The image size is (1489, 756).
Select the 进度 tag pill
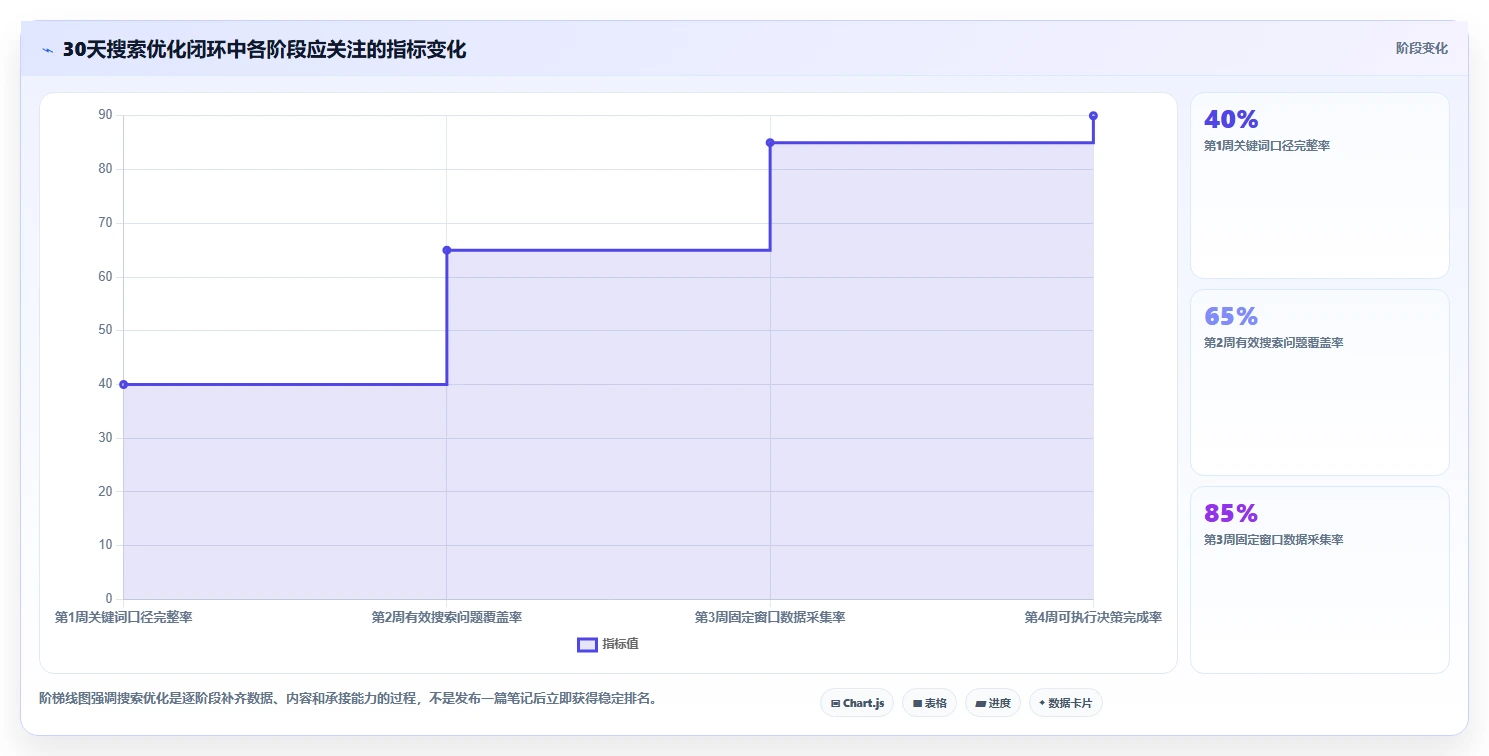click(993, 703)
